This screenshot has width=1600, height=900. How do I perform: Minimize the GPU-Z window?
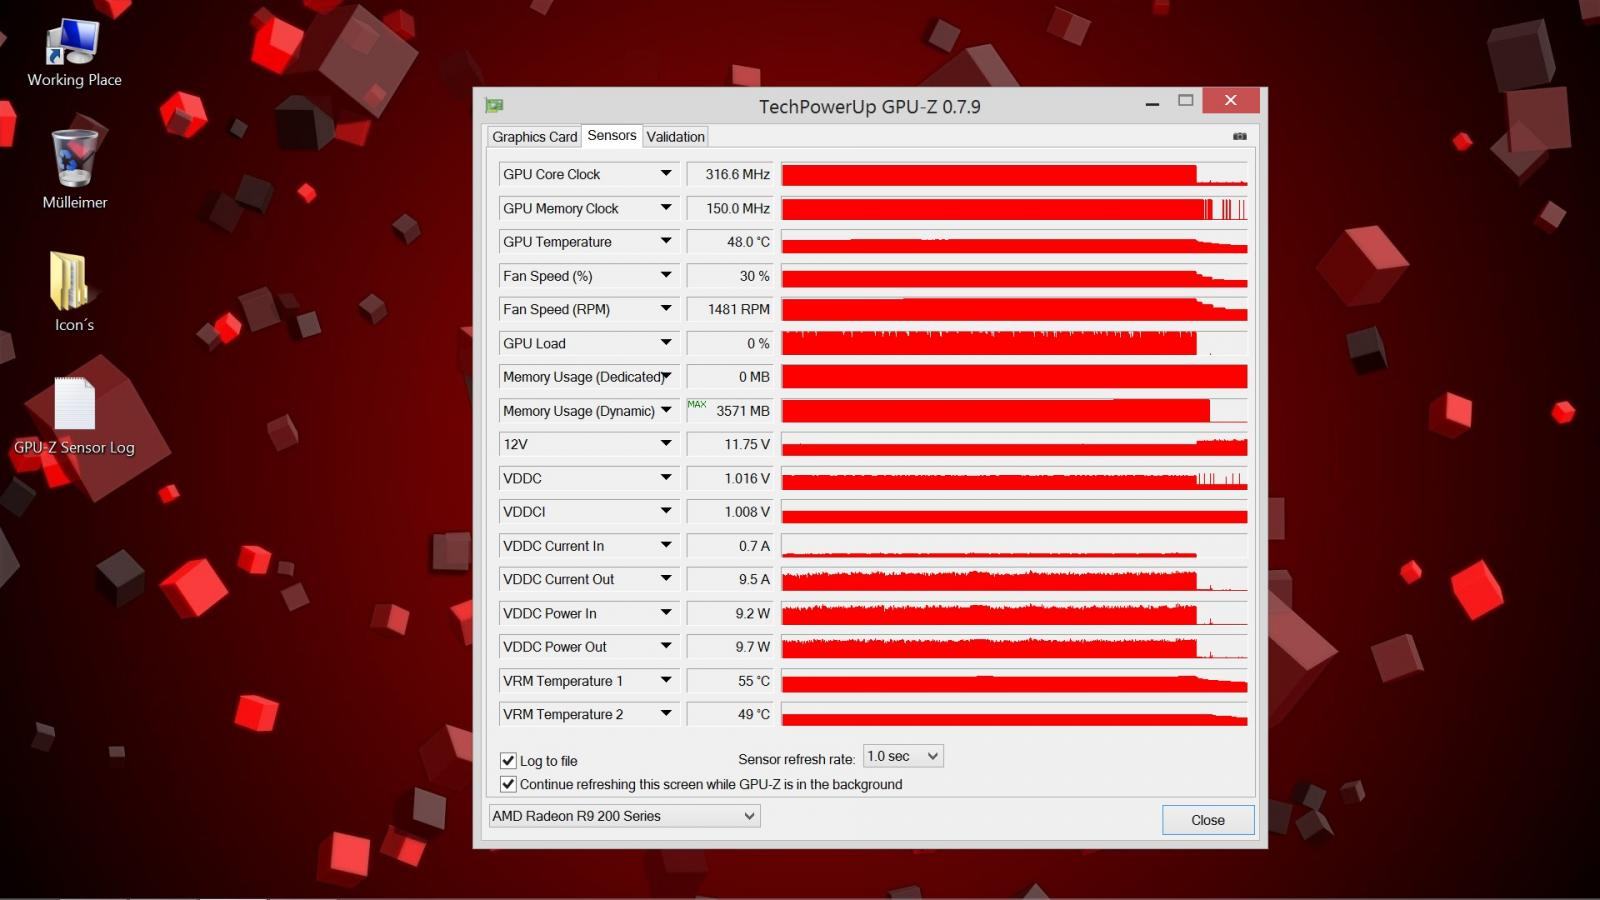click(x=1153, y=102)
